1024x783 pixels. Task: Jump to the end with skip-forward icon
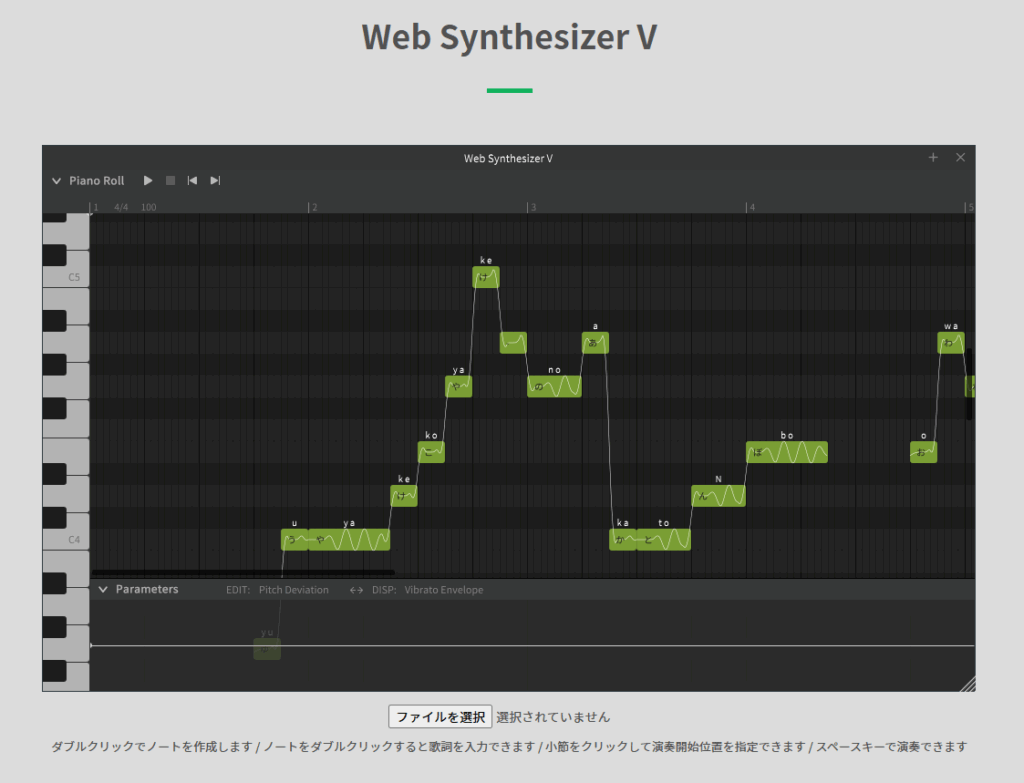click(x=215, y=180)
